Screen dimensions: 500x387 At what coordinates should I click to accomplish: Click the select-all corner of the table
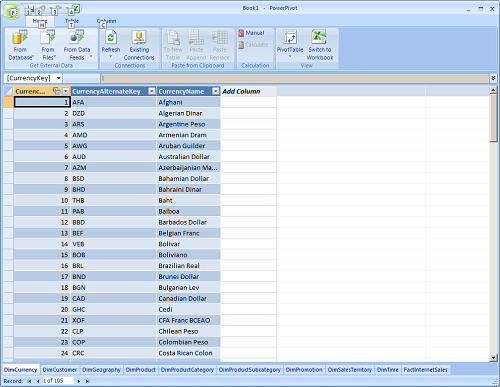(8, 91)
